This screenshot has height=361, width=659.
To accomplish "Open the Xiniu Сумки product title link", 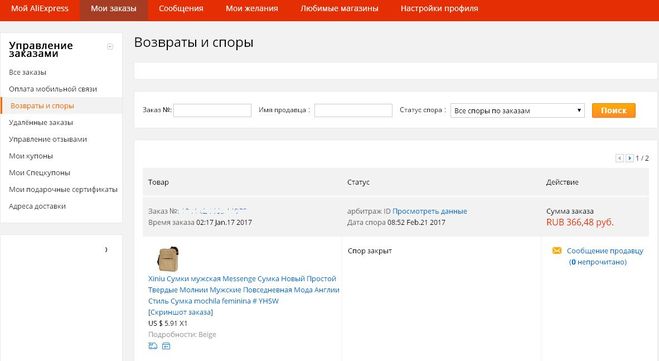I will point(244,290).
